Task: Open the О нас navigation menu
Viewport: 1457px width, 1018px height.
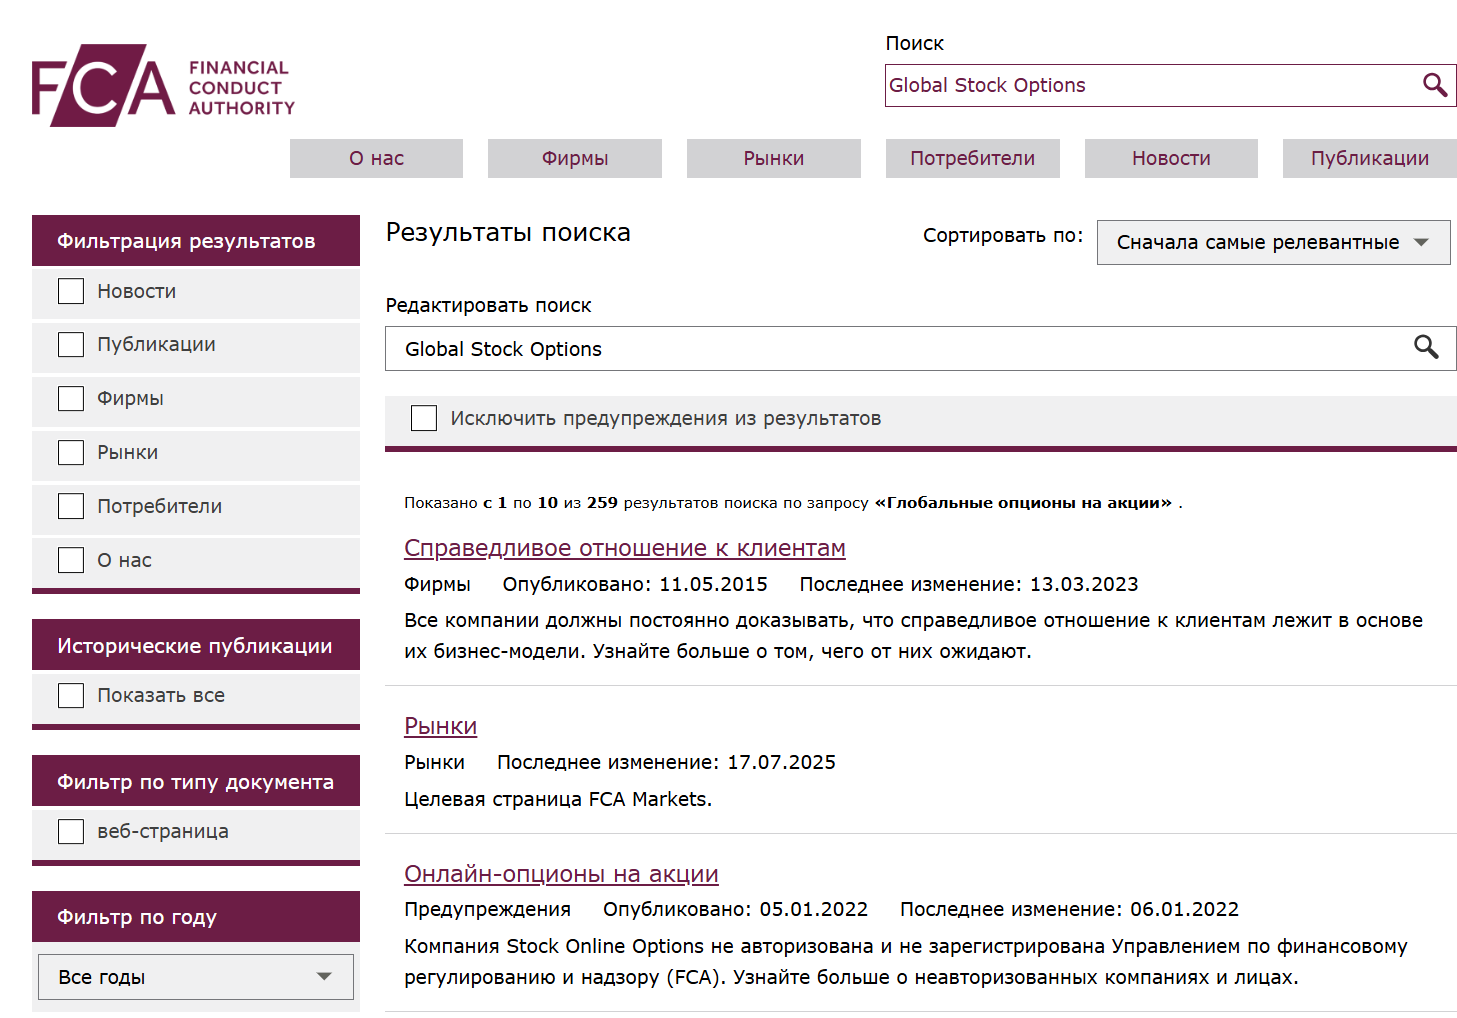Action: point(376,159)
